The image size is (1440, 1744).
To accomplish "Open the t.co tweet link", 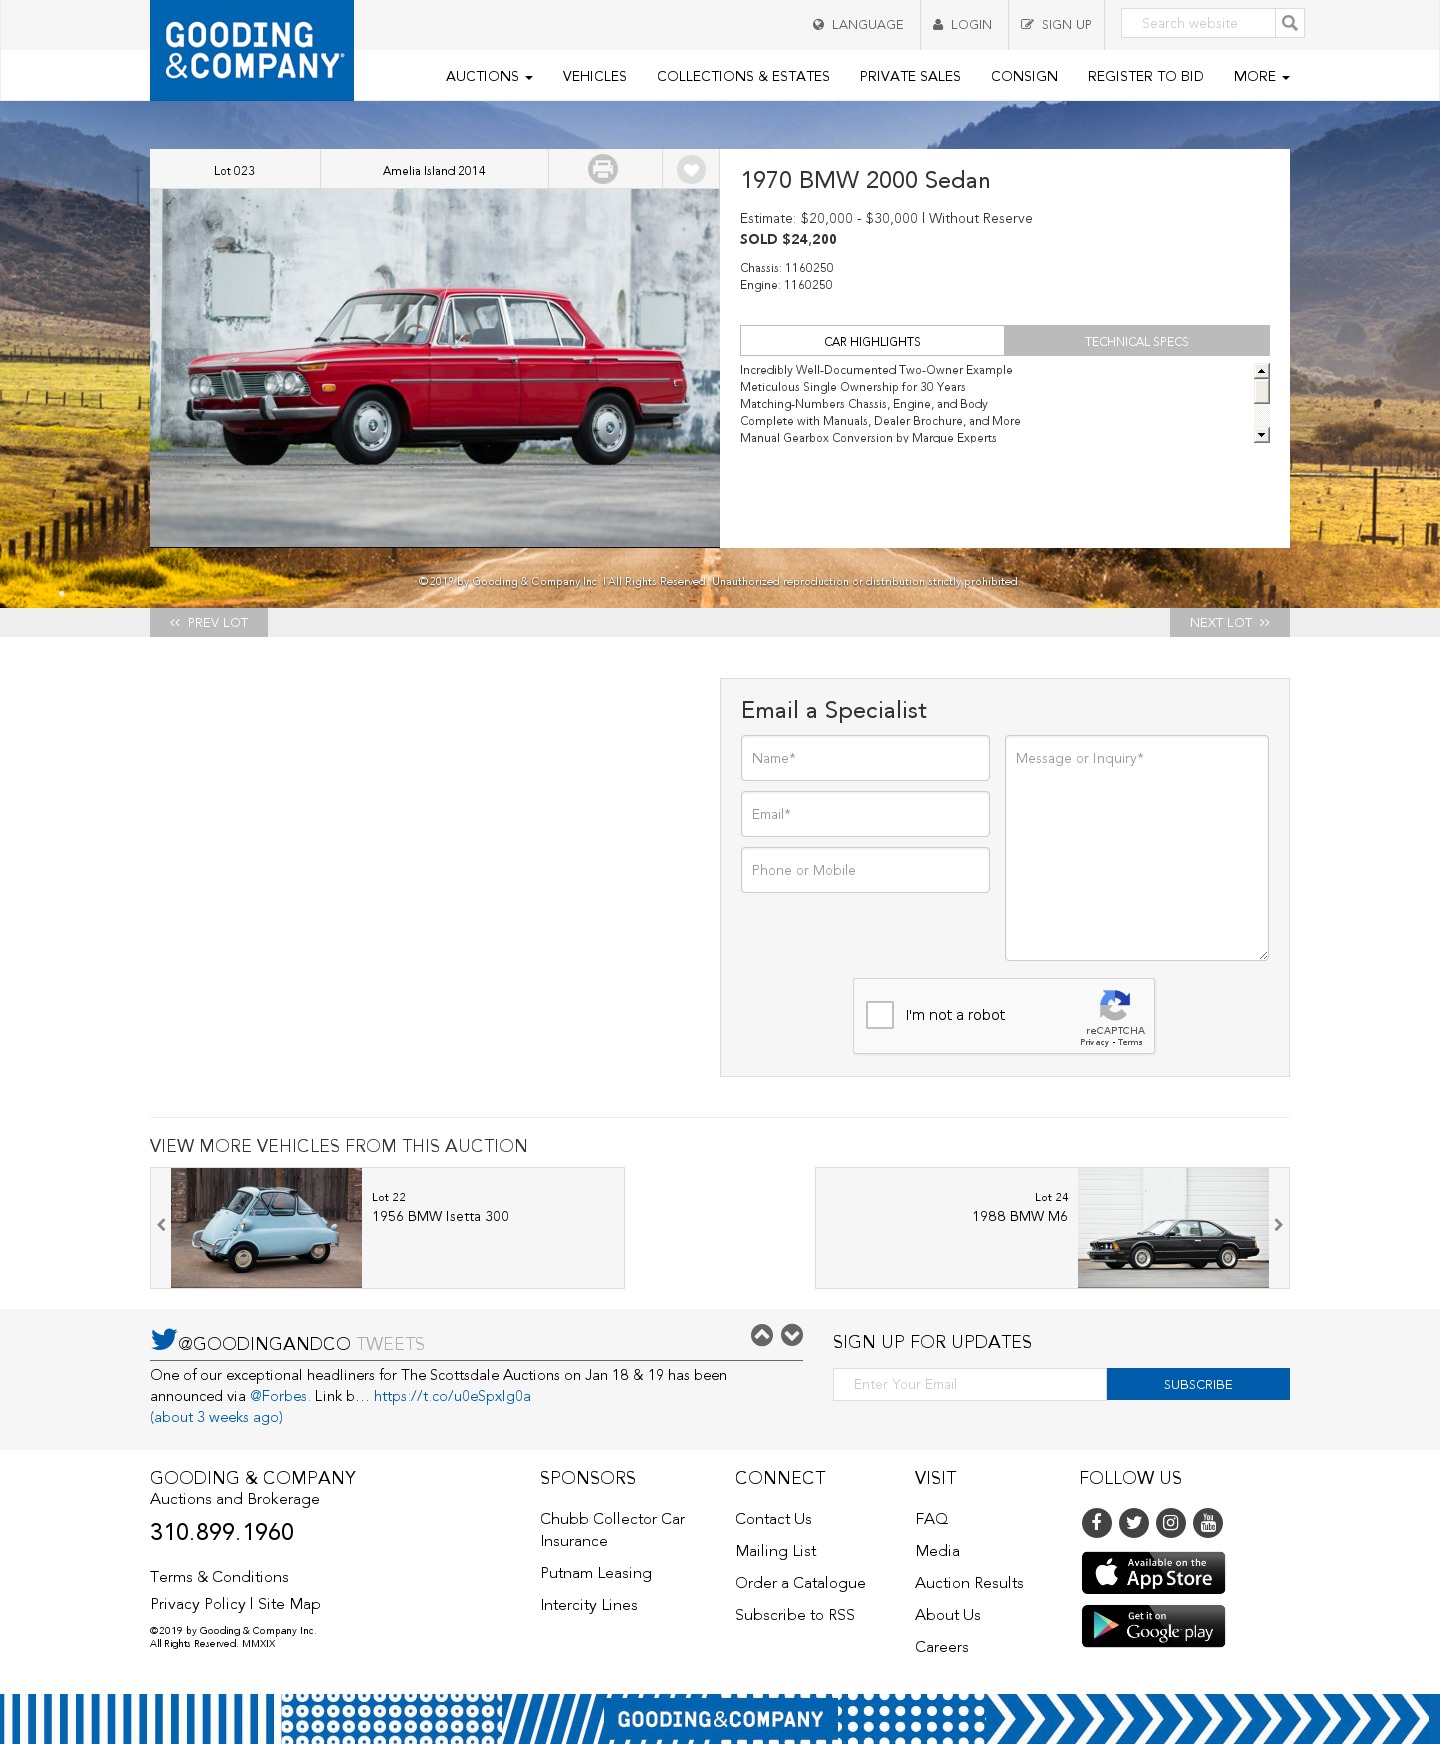I will point(452,1396).
